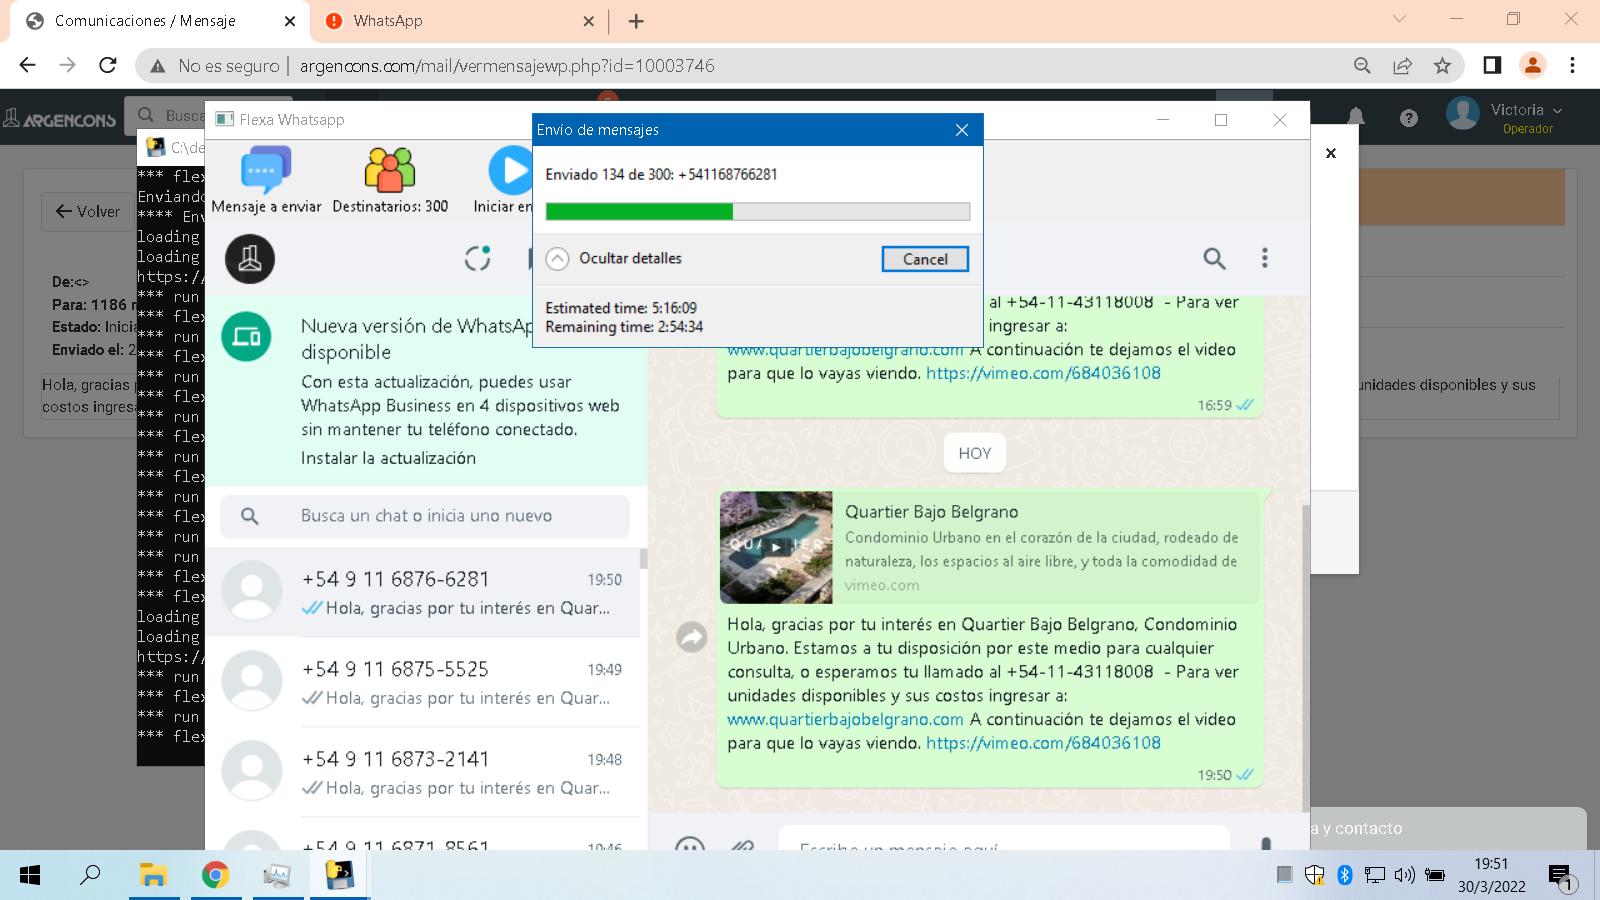Close the Argencons popup with the X

coord(1330,153)
